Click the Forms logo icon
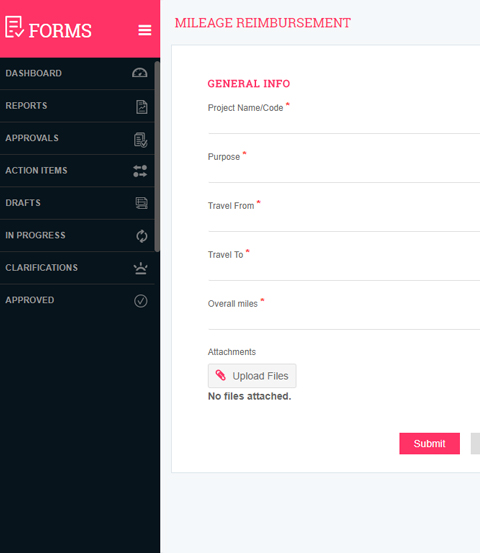 [14, 27]
